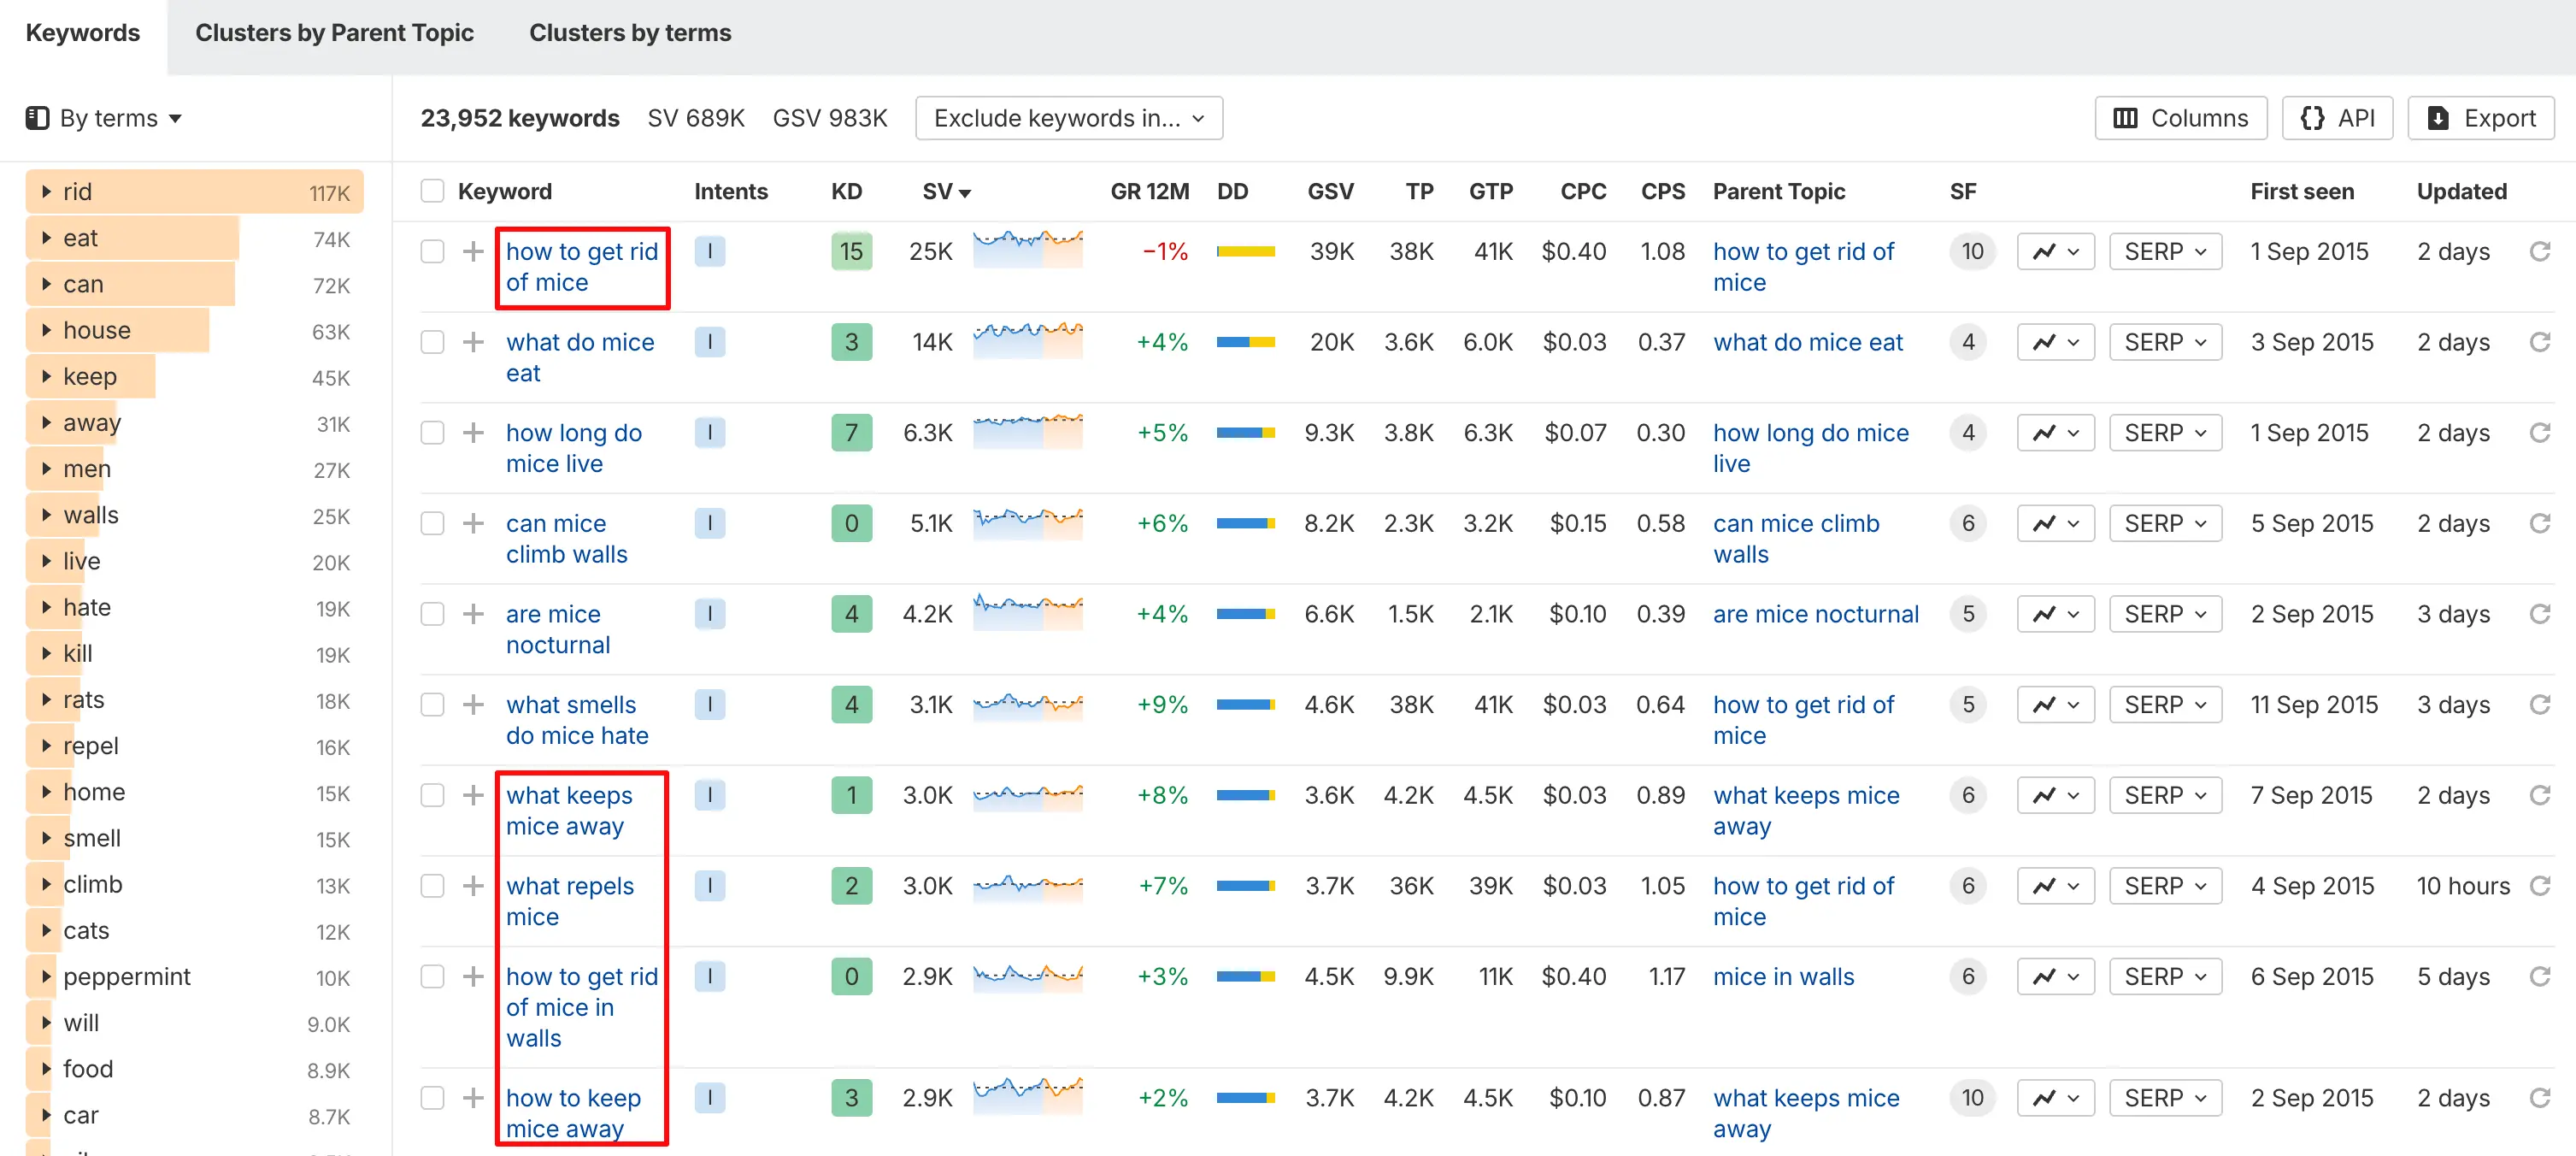Check the 'what do mice eat' row
2576x1156 pixels.
click(x=432, y=342)
